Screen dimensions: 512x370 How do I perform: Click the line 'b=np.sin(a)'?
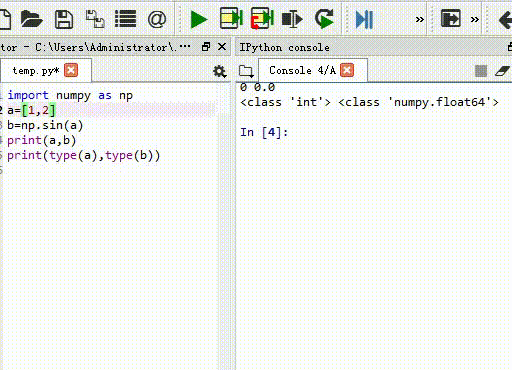tap(45, 125)
